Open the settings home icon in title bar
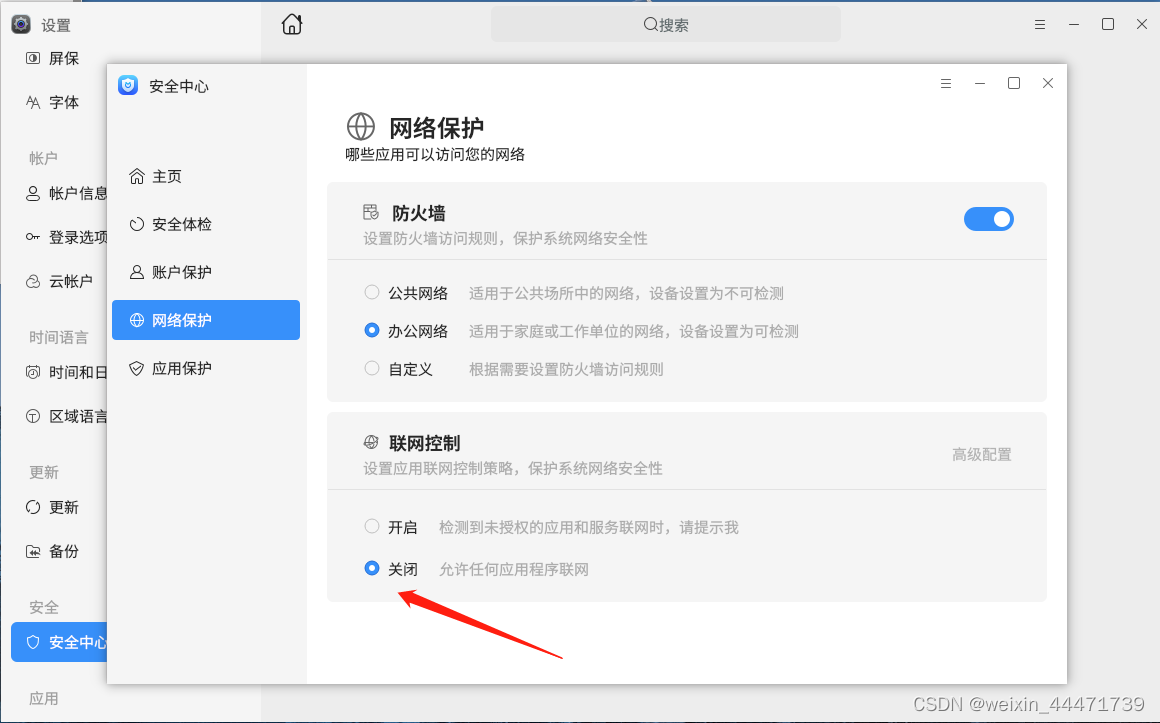 [291, 23]
